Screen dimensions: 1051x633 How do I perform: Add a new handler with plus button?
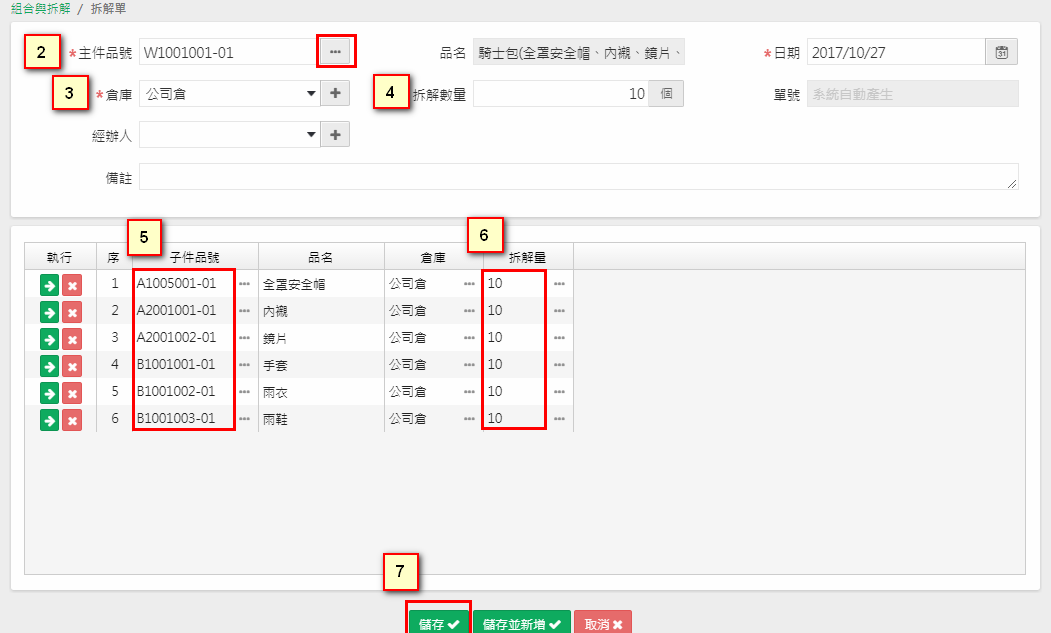[335, 135]
